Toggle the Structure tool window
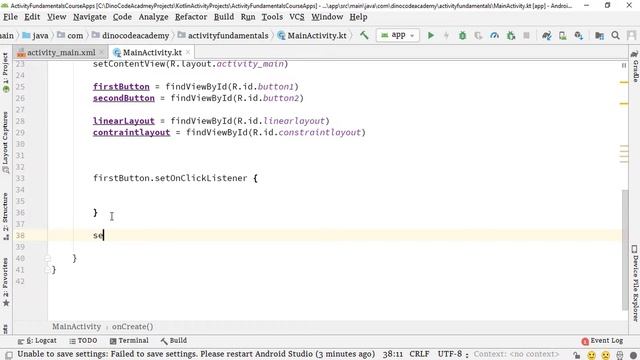This screenshot has height=360, width=640. click(x=5, y=217)
